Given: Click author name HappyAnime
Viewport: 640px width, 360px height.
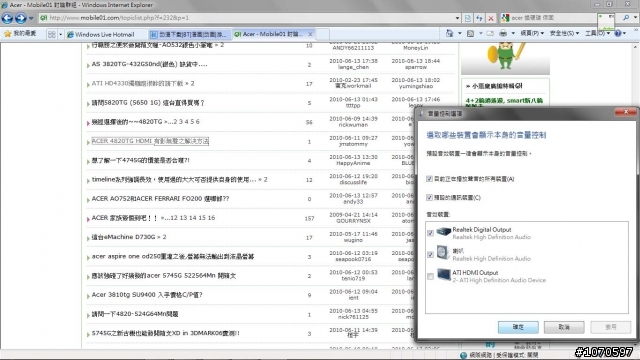Looking at the screenshot, I should pyautogui.click(x=353, y=163).
